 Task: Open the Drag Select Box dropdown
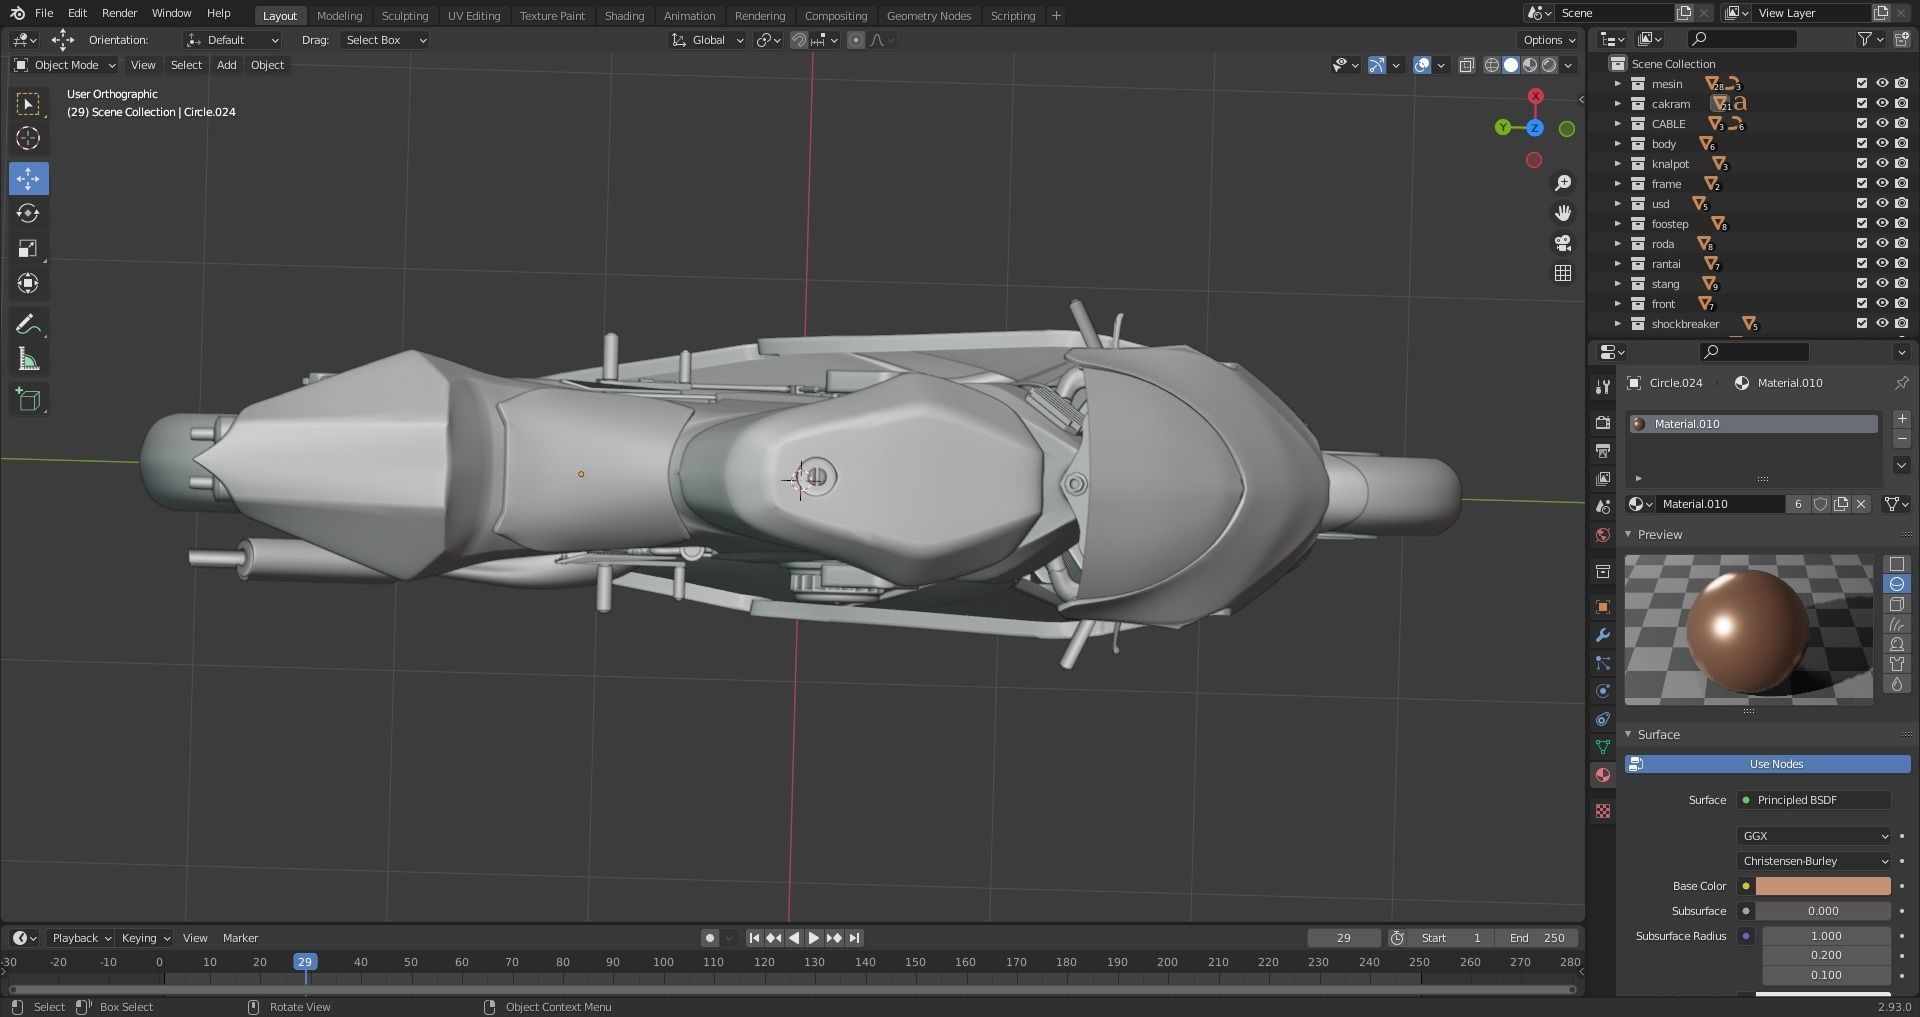[x=385, y=40]
